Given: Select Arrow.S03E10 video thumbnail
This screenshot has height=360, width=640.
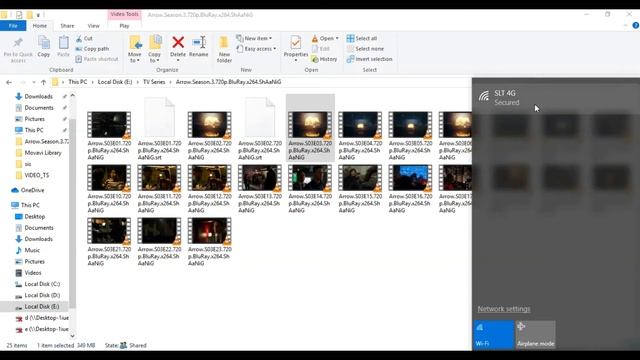Looking at the screenshot, I should tap(109, 178).
